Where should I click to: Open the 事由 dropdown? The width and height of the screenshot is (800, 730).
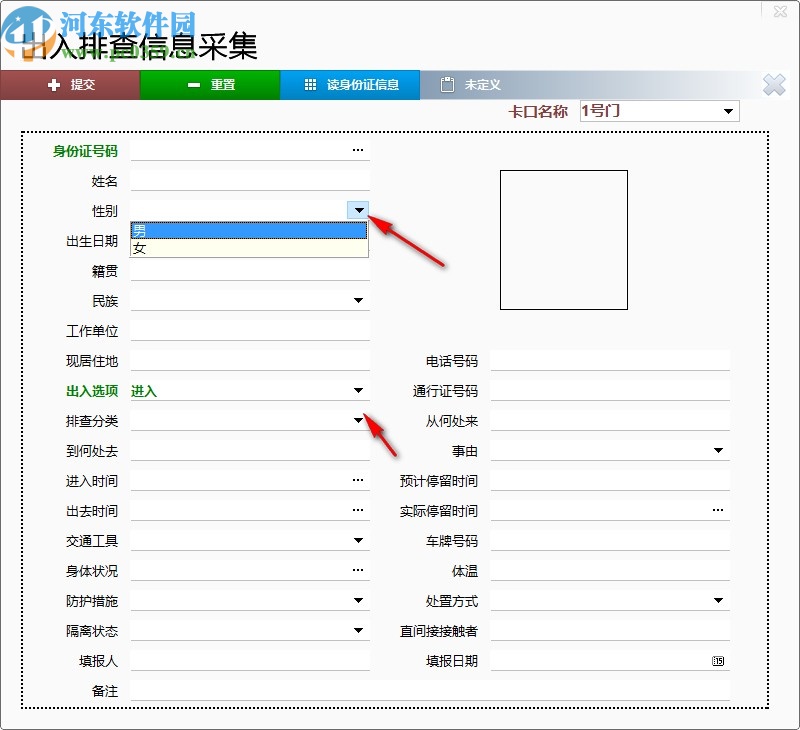[x=717, y=450]
